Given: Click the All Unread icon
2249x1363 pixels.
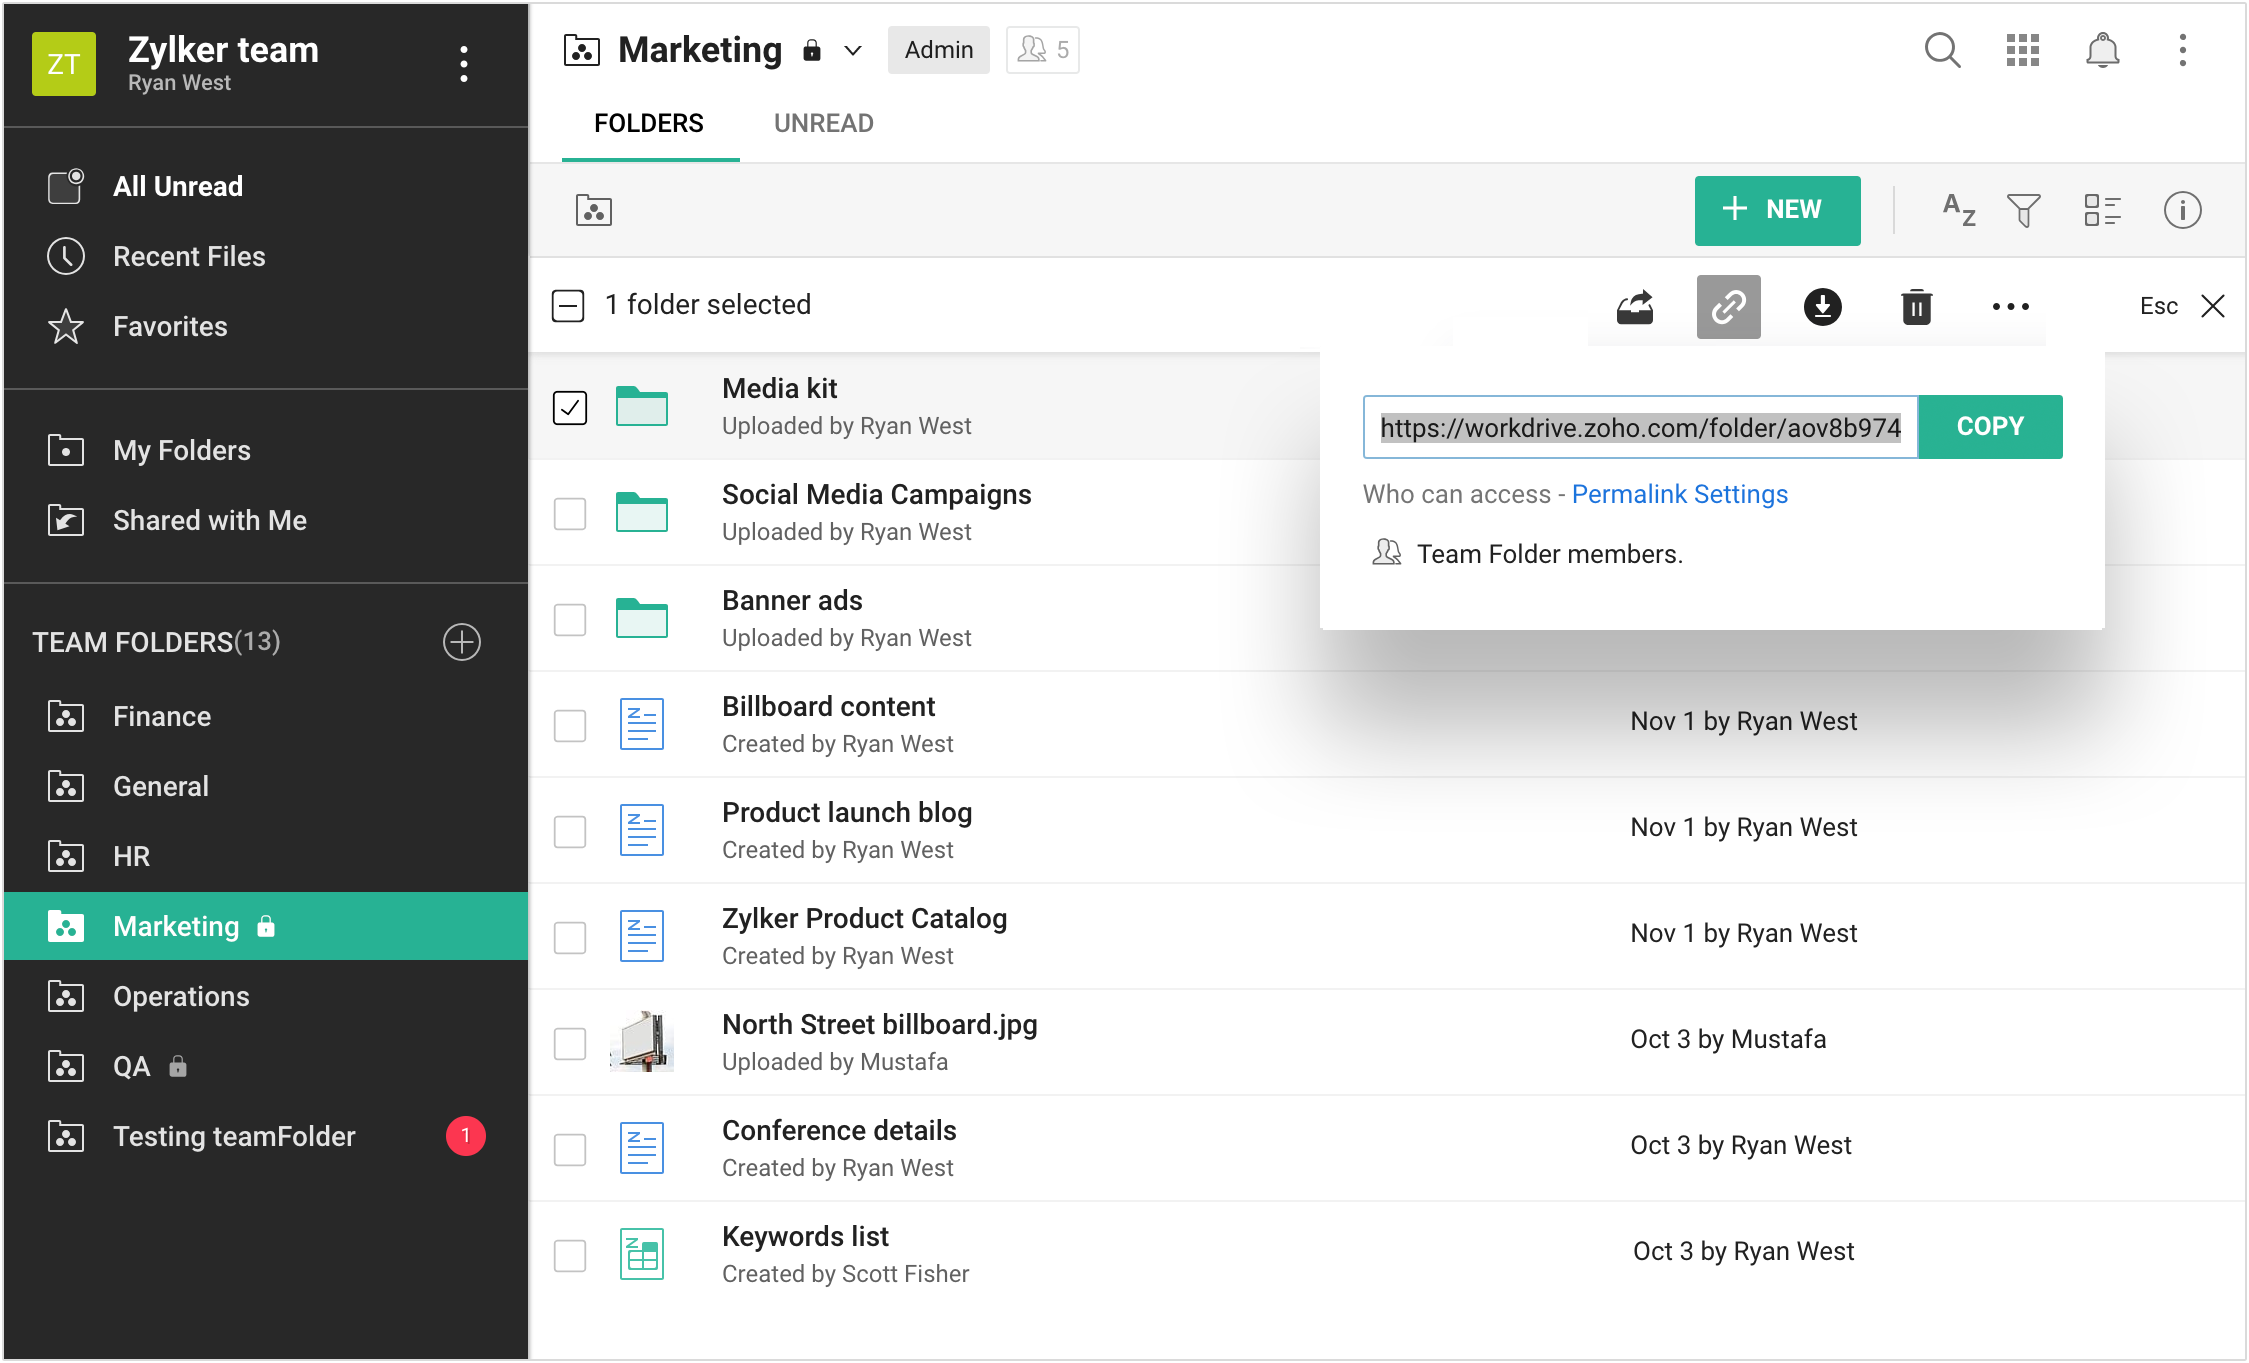Looking at the screenshot, I should point(66,186).
